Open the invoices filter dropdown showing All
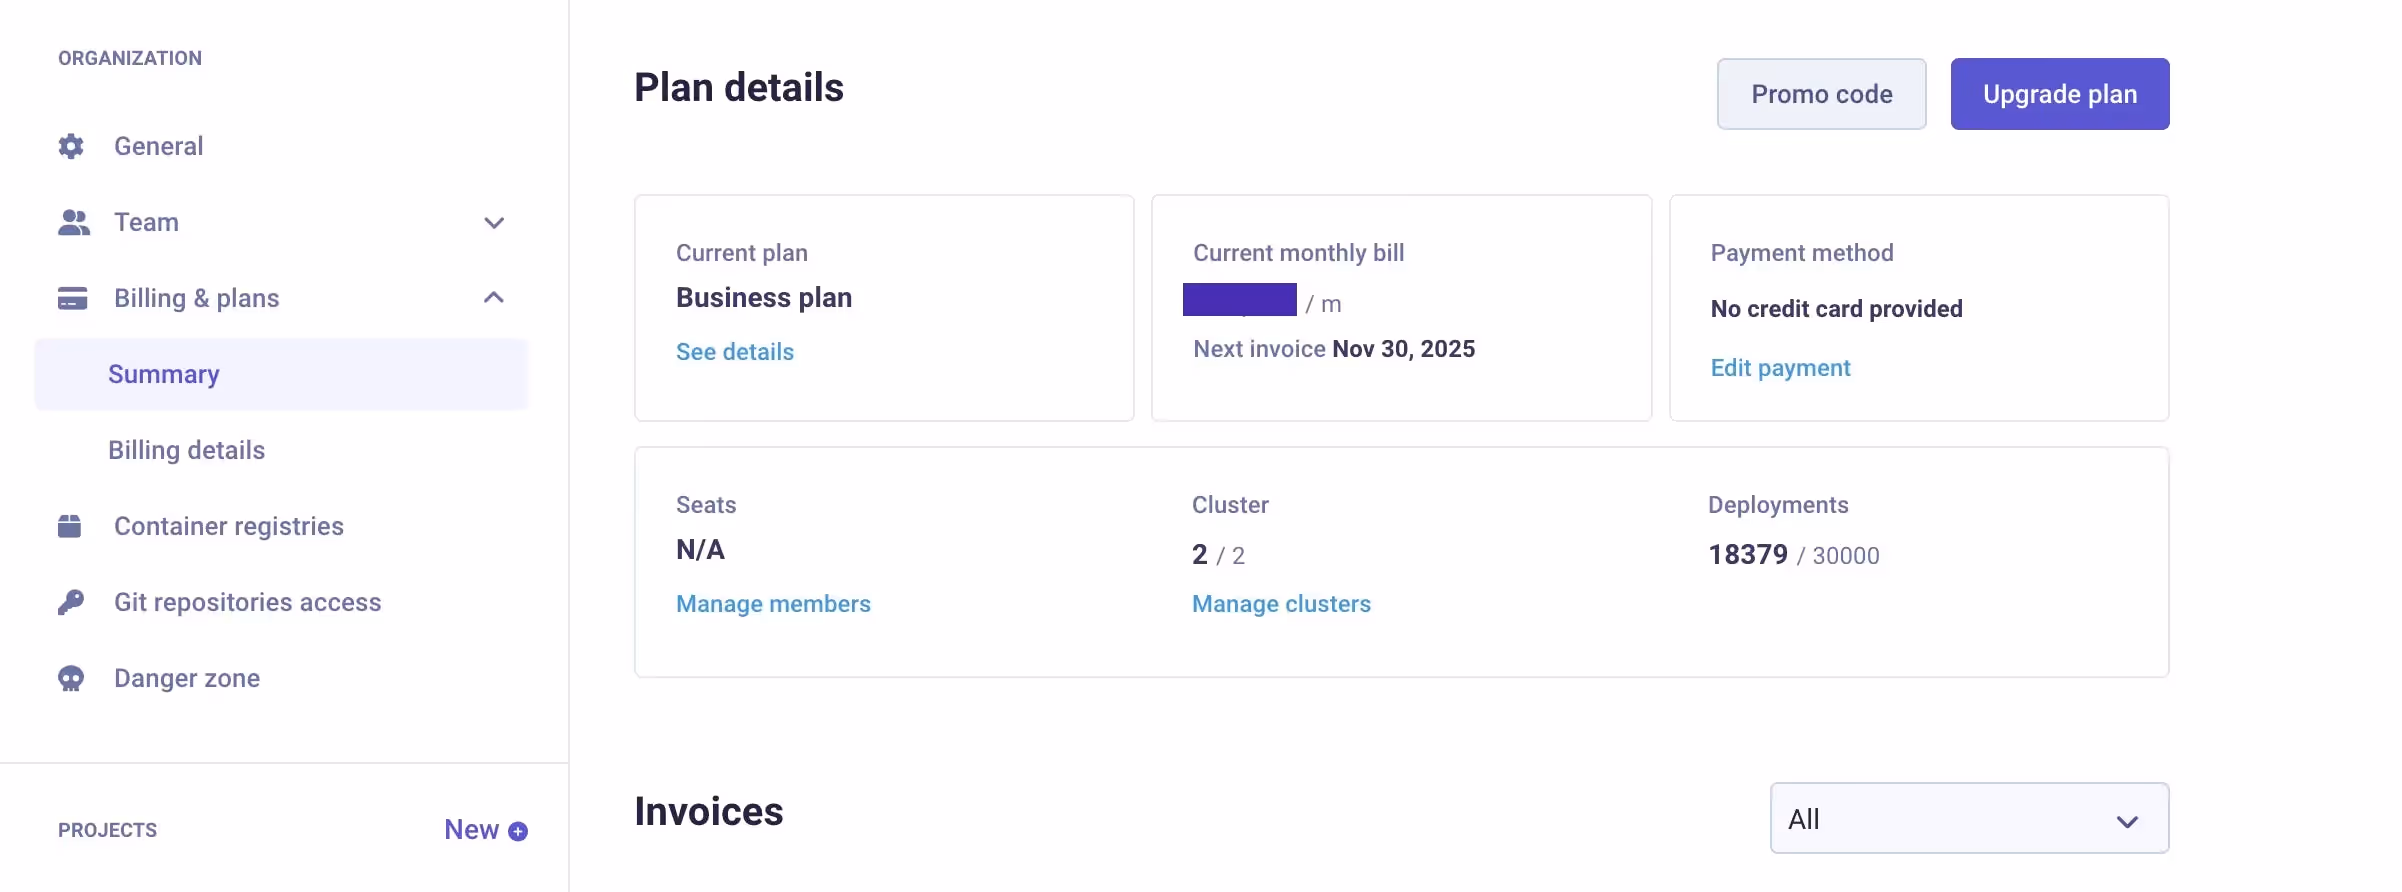This screenshot has width=2402, height=892. click(x=1966, y=817)
